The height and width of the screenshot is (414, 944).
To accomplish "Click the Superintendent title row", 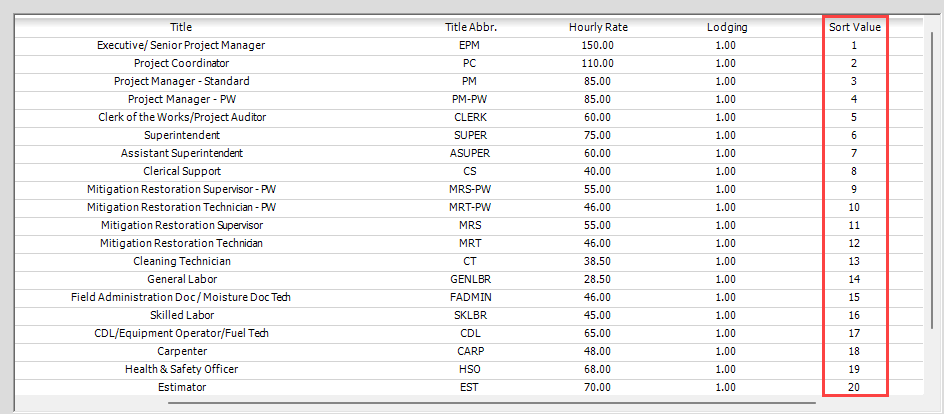I will [468, 135].
